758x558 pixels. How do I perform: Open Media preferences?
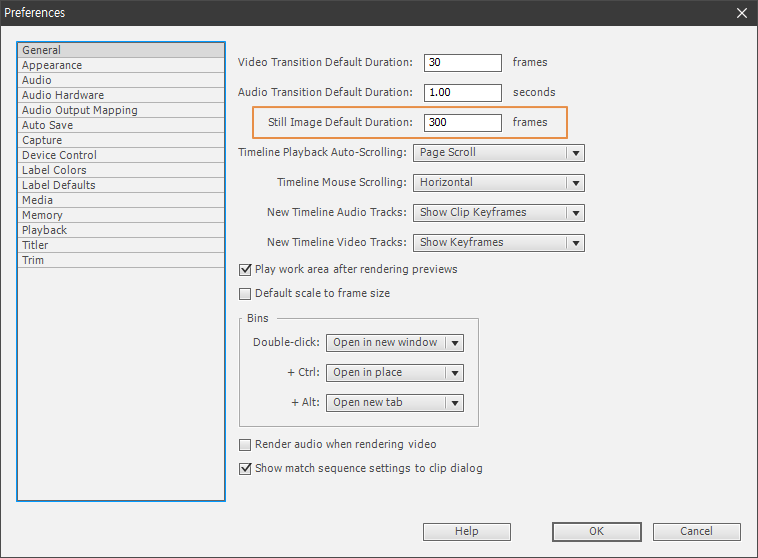pyautogui.click(x=121, y=200)
